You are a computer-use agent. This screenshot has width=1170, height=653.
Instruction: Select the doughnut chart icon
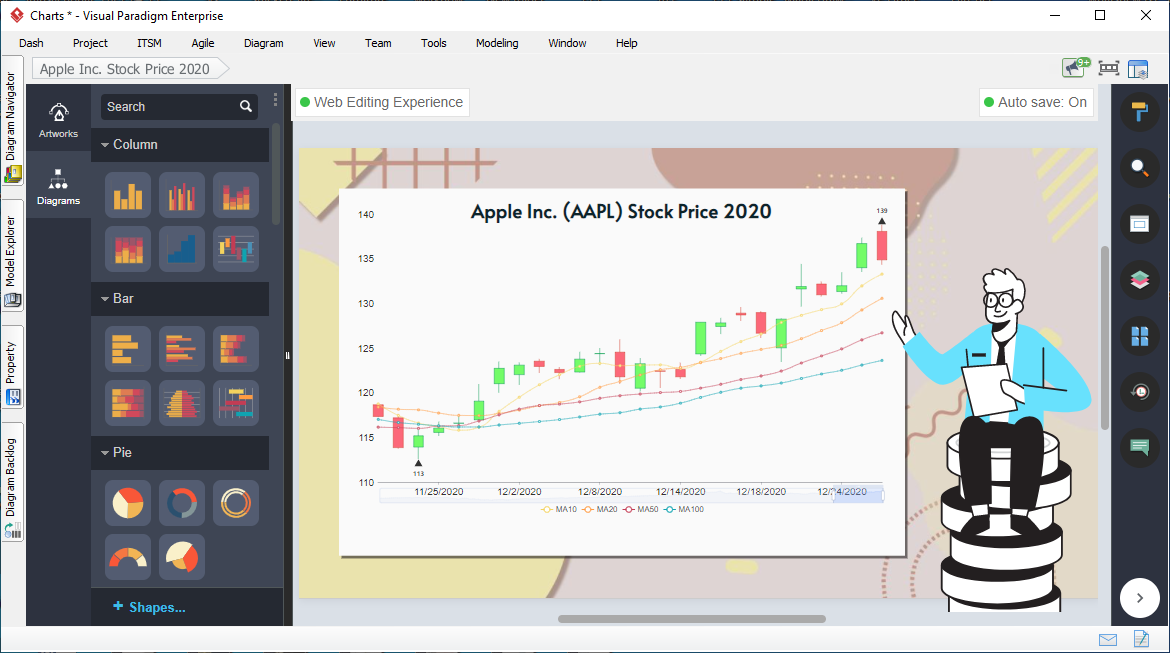(x=181, y=503)
